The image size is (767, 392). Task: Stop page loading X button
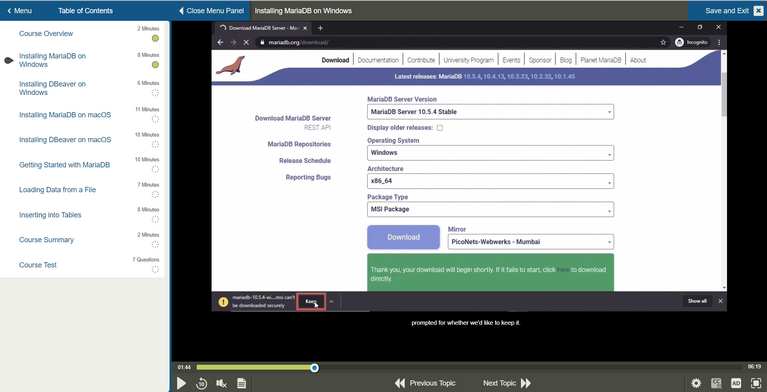247,43
